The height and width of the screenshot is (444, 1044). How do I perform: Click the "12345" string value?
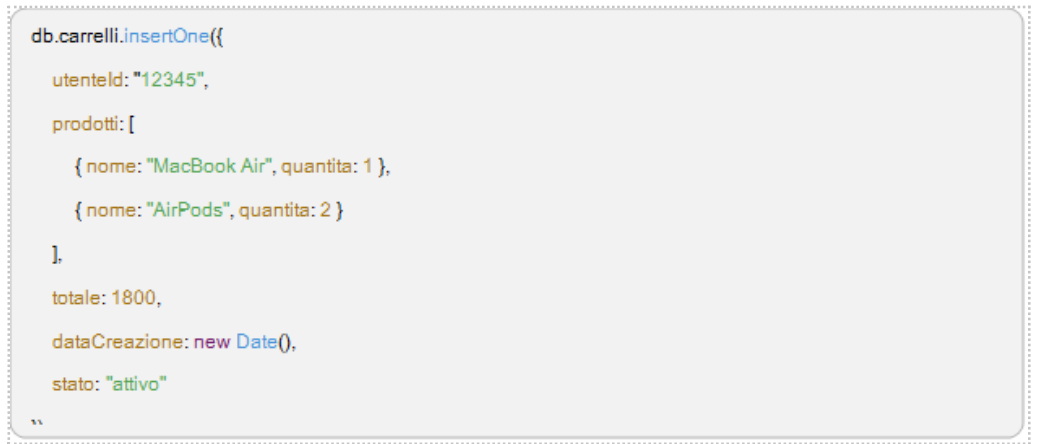[x=169, y=81]
